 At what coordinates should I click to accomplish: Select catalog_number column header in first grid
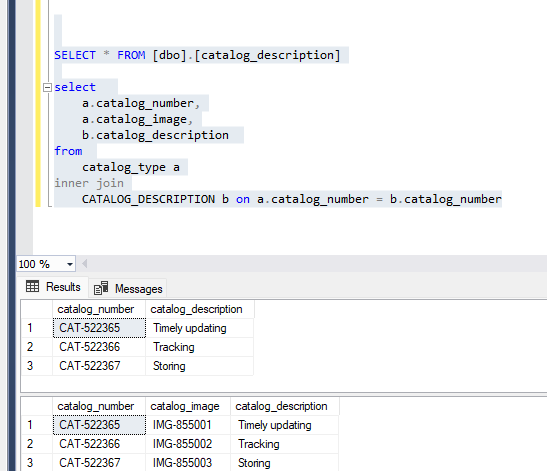coord(99,309)
